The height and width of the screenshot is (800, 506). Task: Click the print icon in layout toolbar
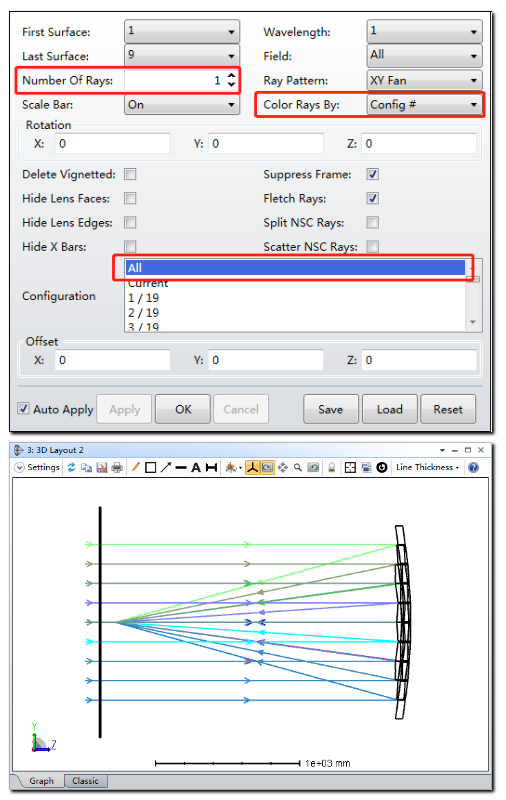coord(117,467)
